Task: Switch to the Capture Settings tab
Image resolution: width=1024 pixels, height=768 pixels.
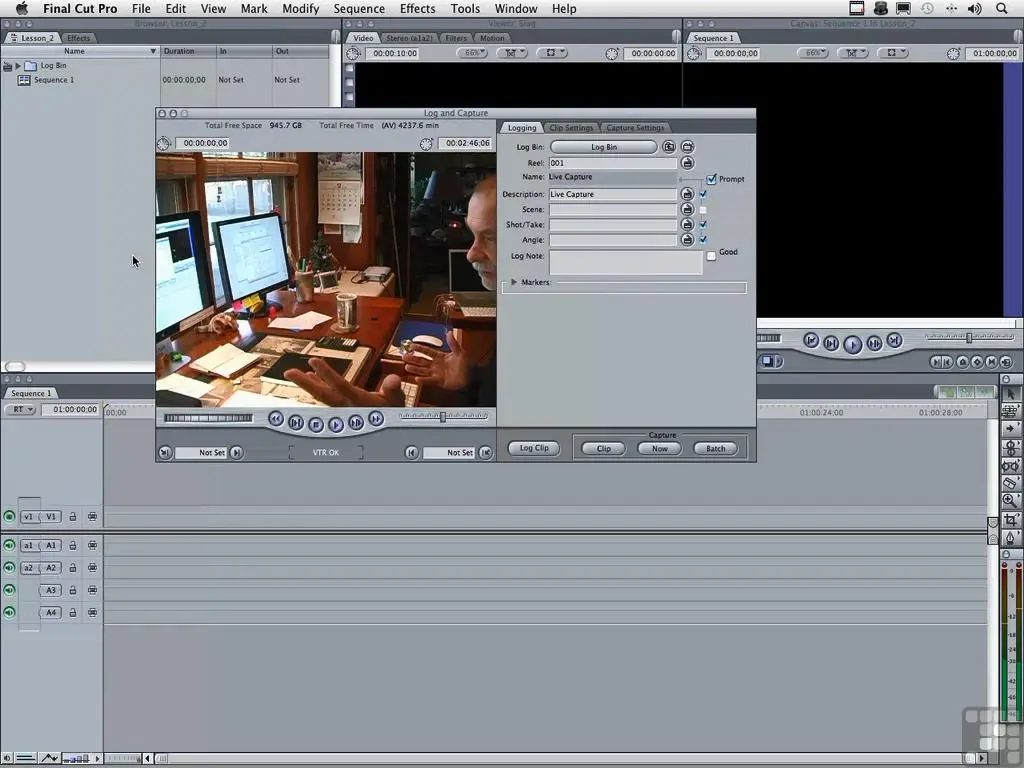Action: click(x=635, y=128)
